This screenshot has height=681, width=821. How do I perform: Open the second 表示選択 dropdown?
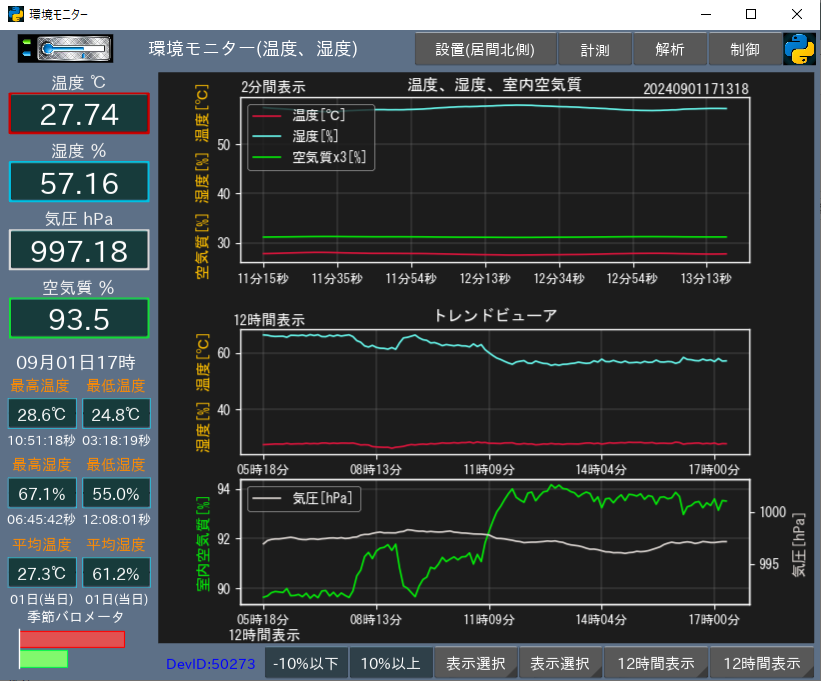point(560,663)
